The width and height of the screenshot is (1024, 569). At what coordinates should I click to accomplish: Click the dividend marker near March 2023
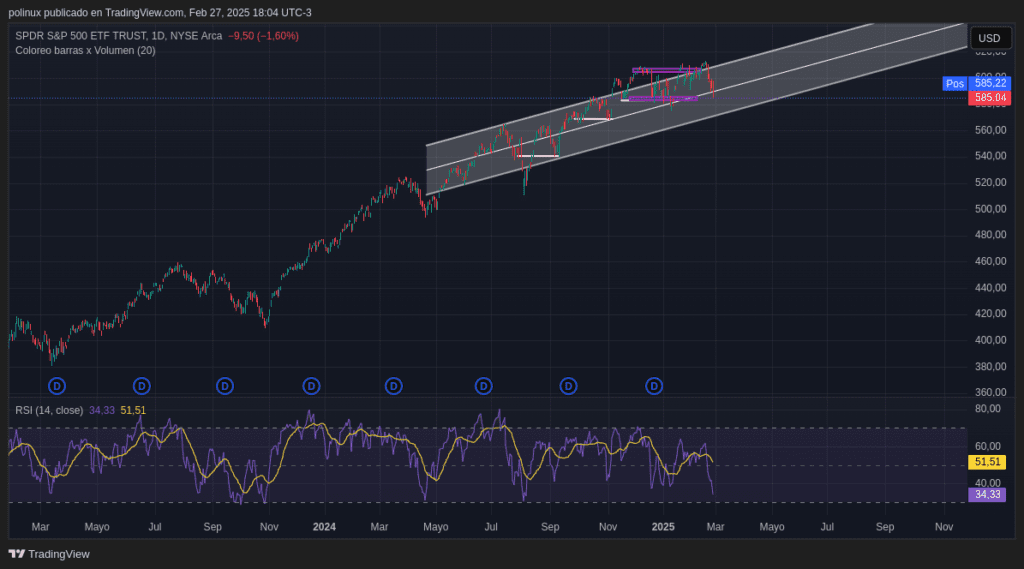click(x=57, y=386)
